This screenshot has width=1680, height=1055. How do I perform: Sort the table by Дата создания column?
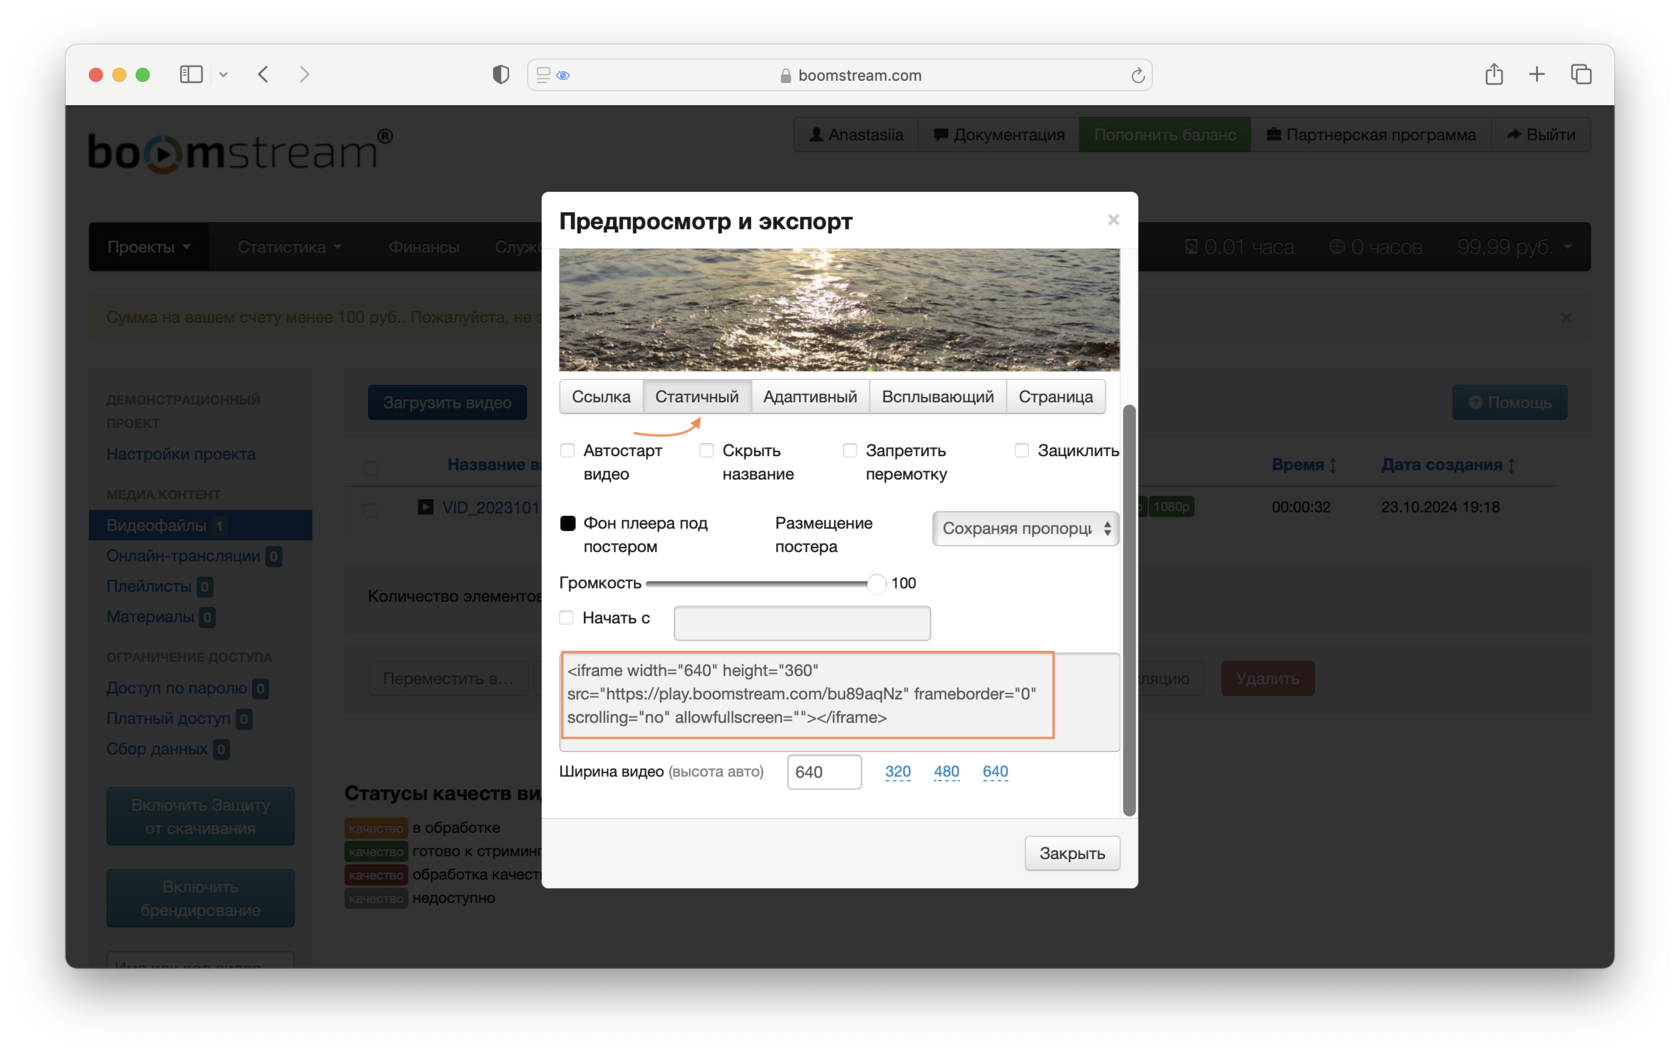[x=1448, y=465]
